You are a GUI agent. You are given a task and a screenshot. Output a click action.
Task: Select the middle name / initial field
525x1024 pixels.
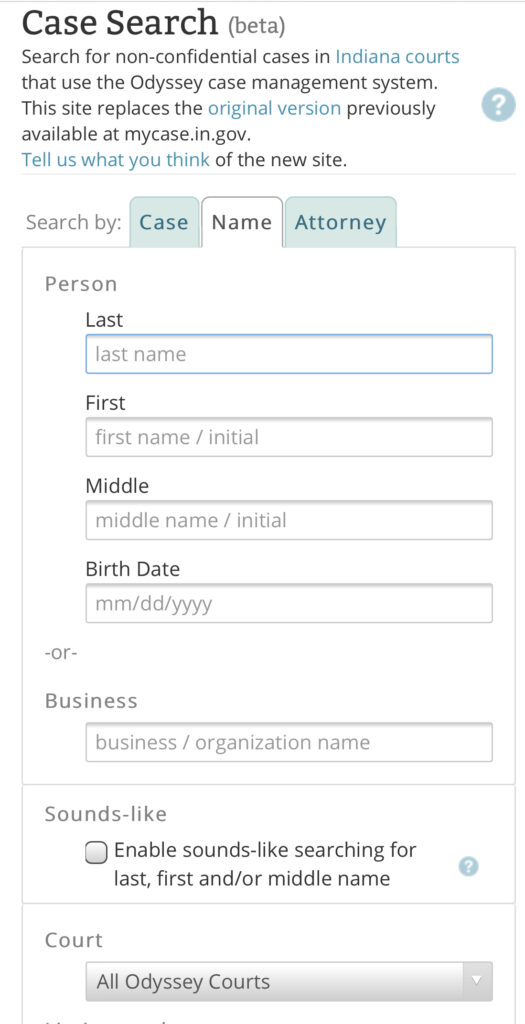click(x=289, y=520)
